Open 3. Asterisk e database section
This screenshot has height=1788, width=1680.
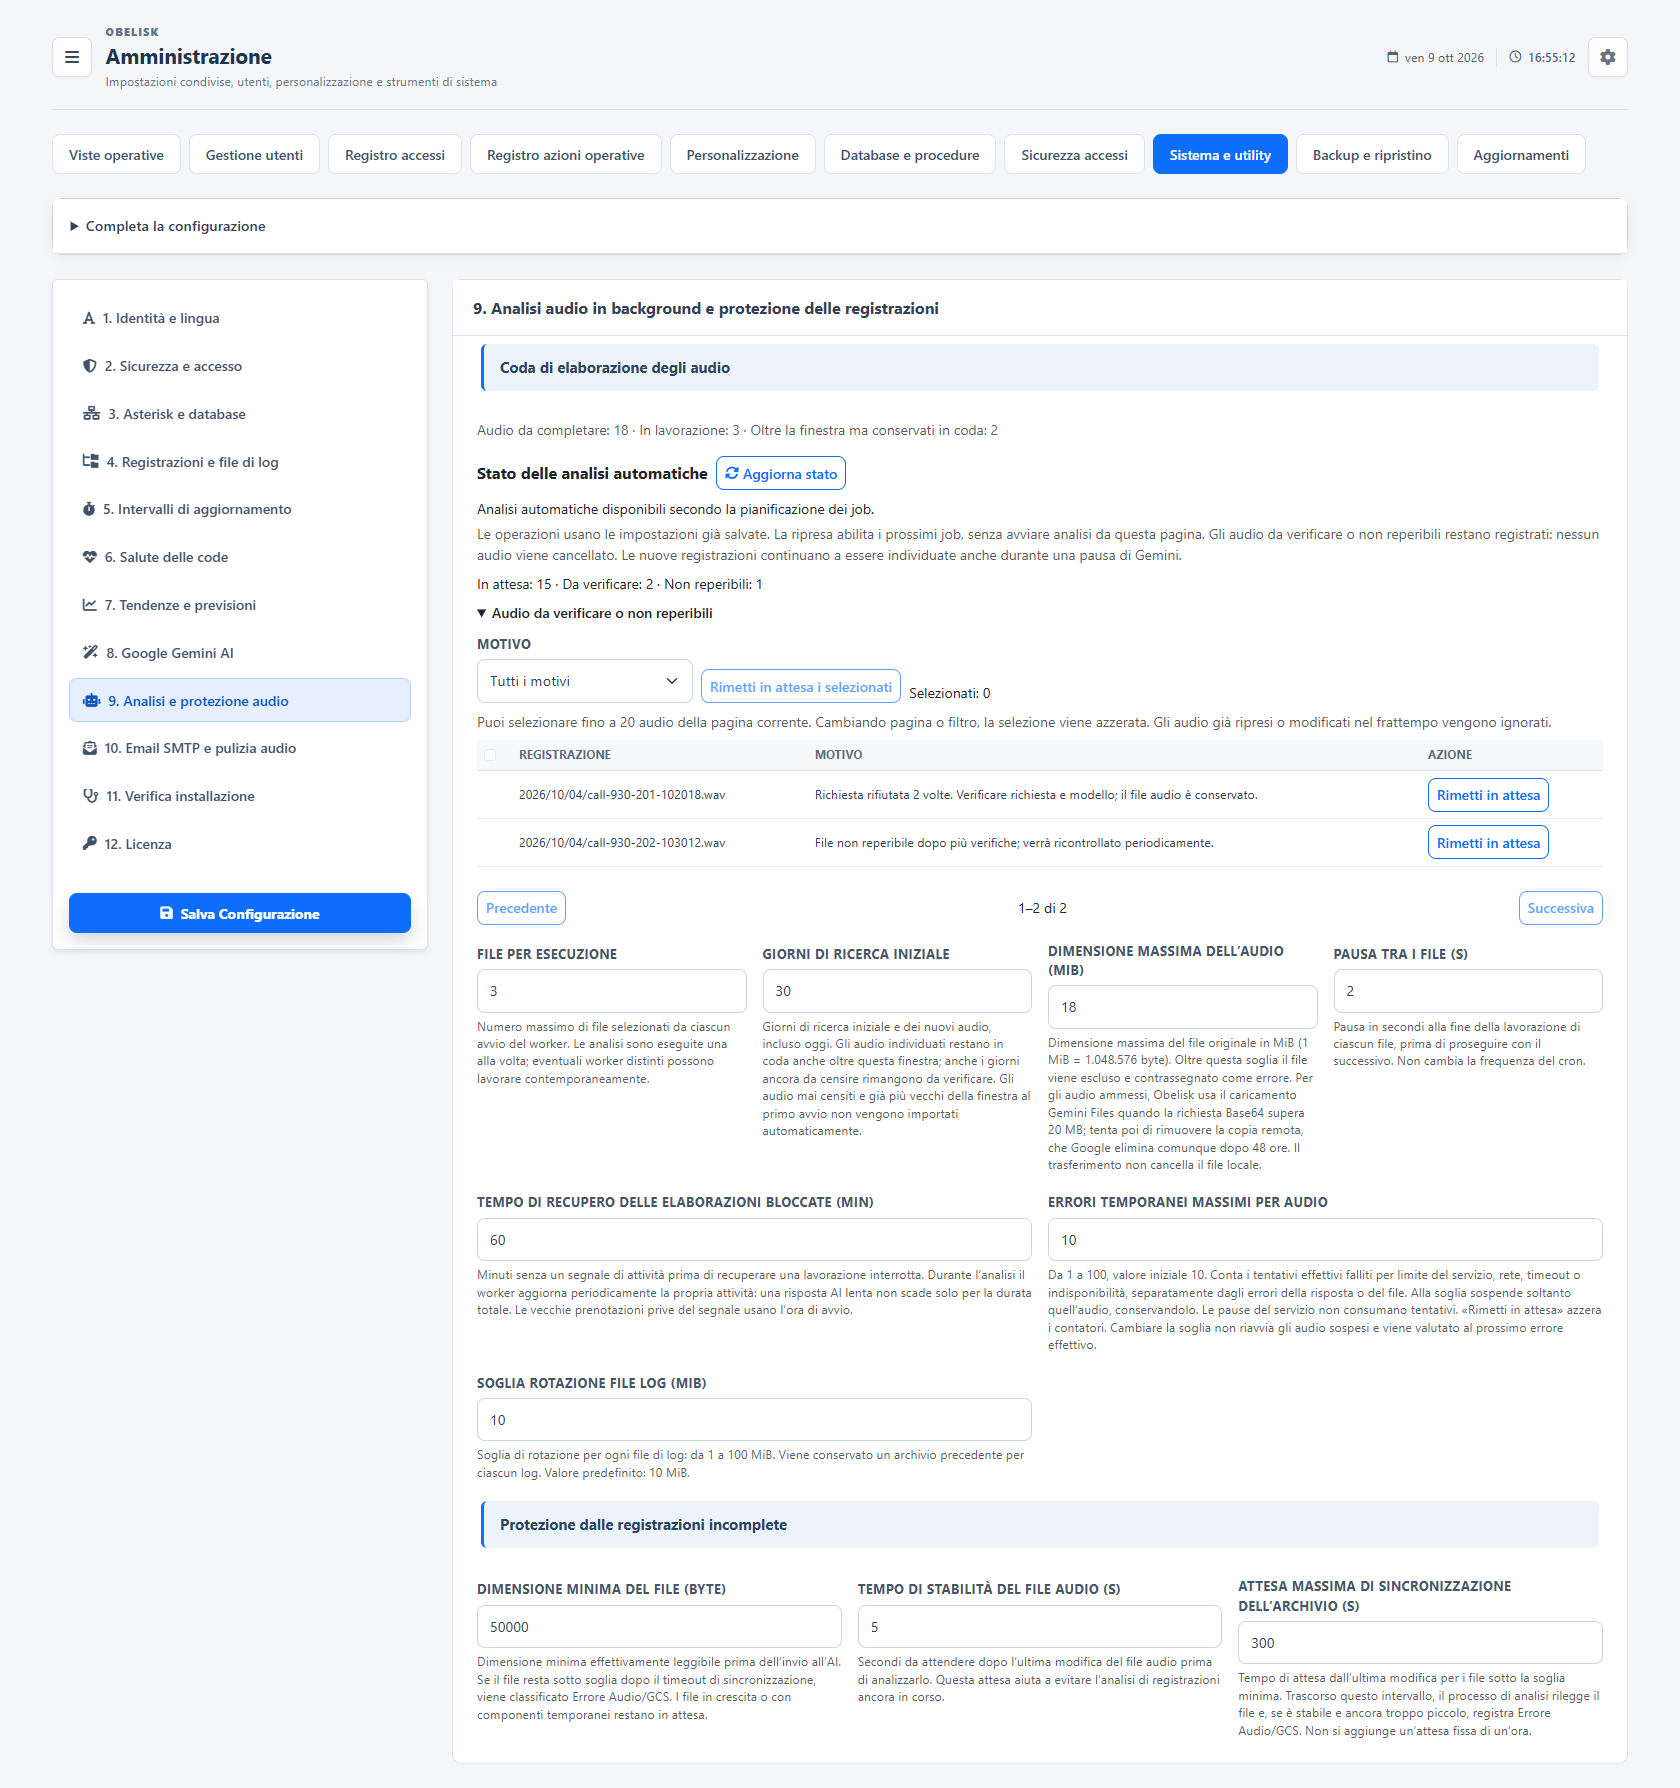coord(240,414)
